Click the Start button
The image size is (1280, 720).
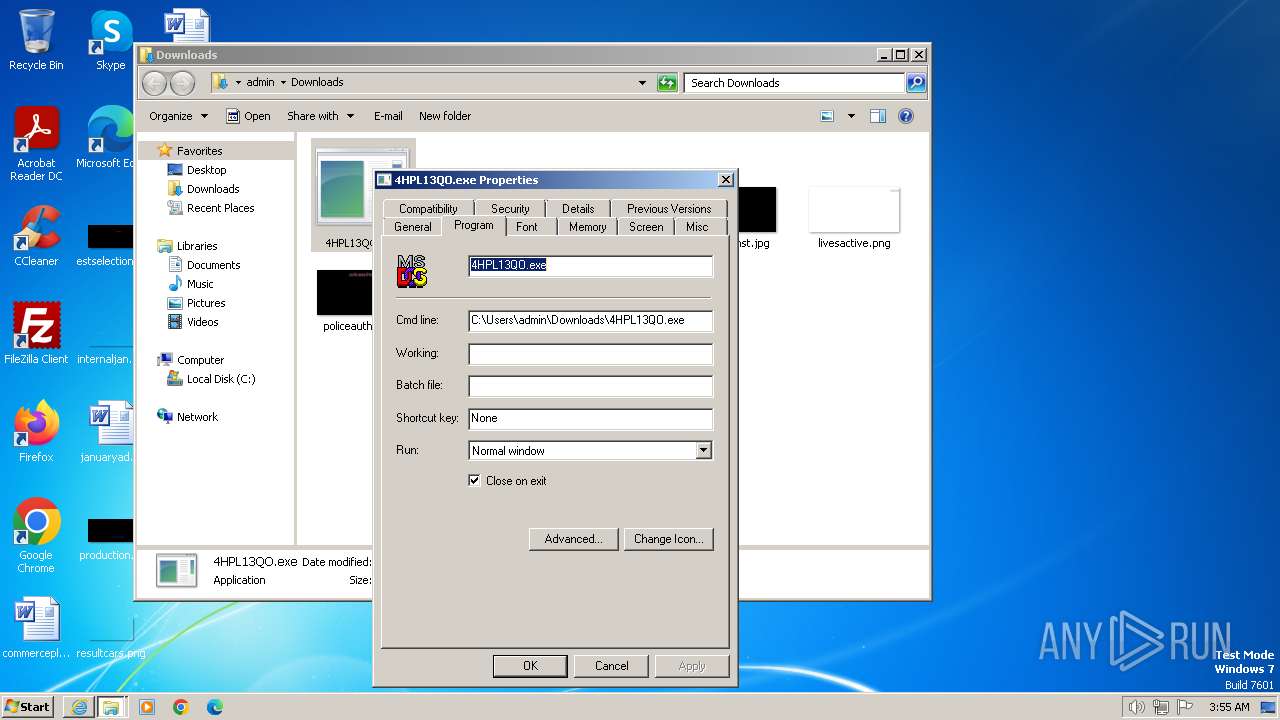[28, 706]
